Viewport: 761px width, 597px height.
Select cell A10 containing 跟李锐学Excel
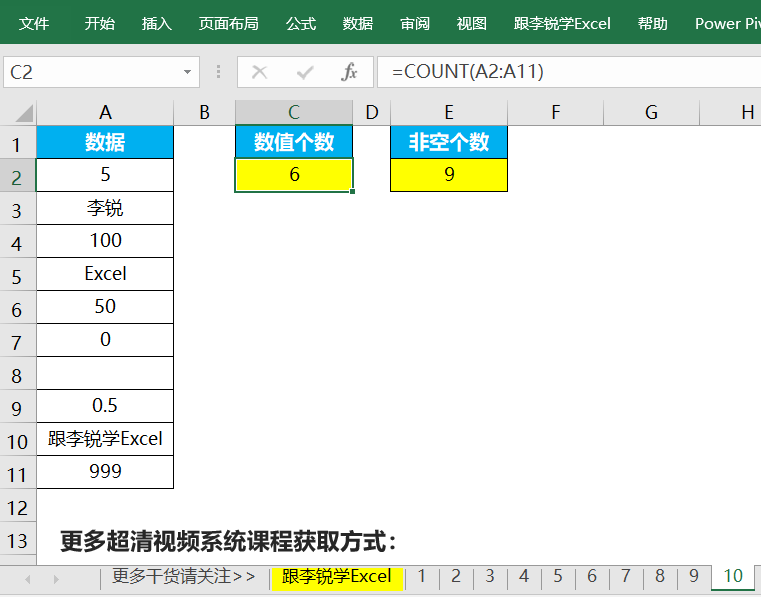pos(105,439)
